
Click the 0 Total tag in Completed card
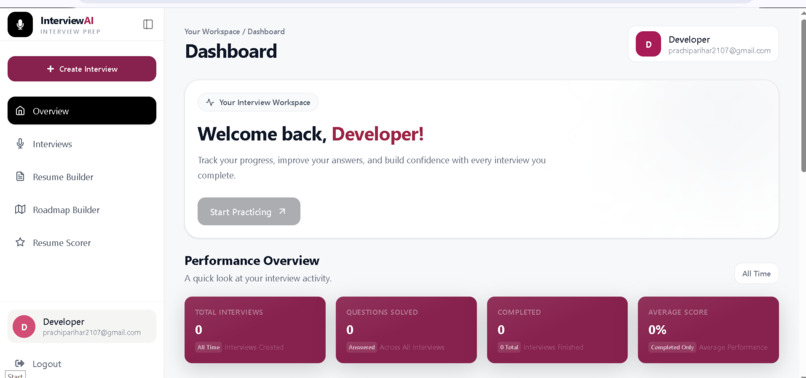(509, 347)
